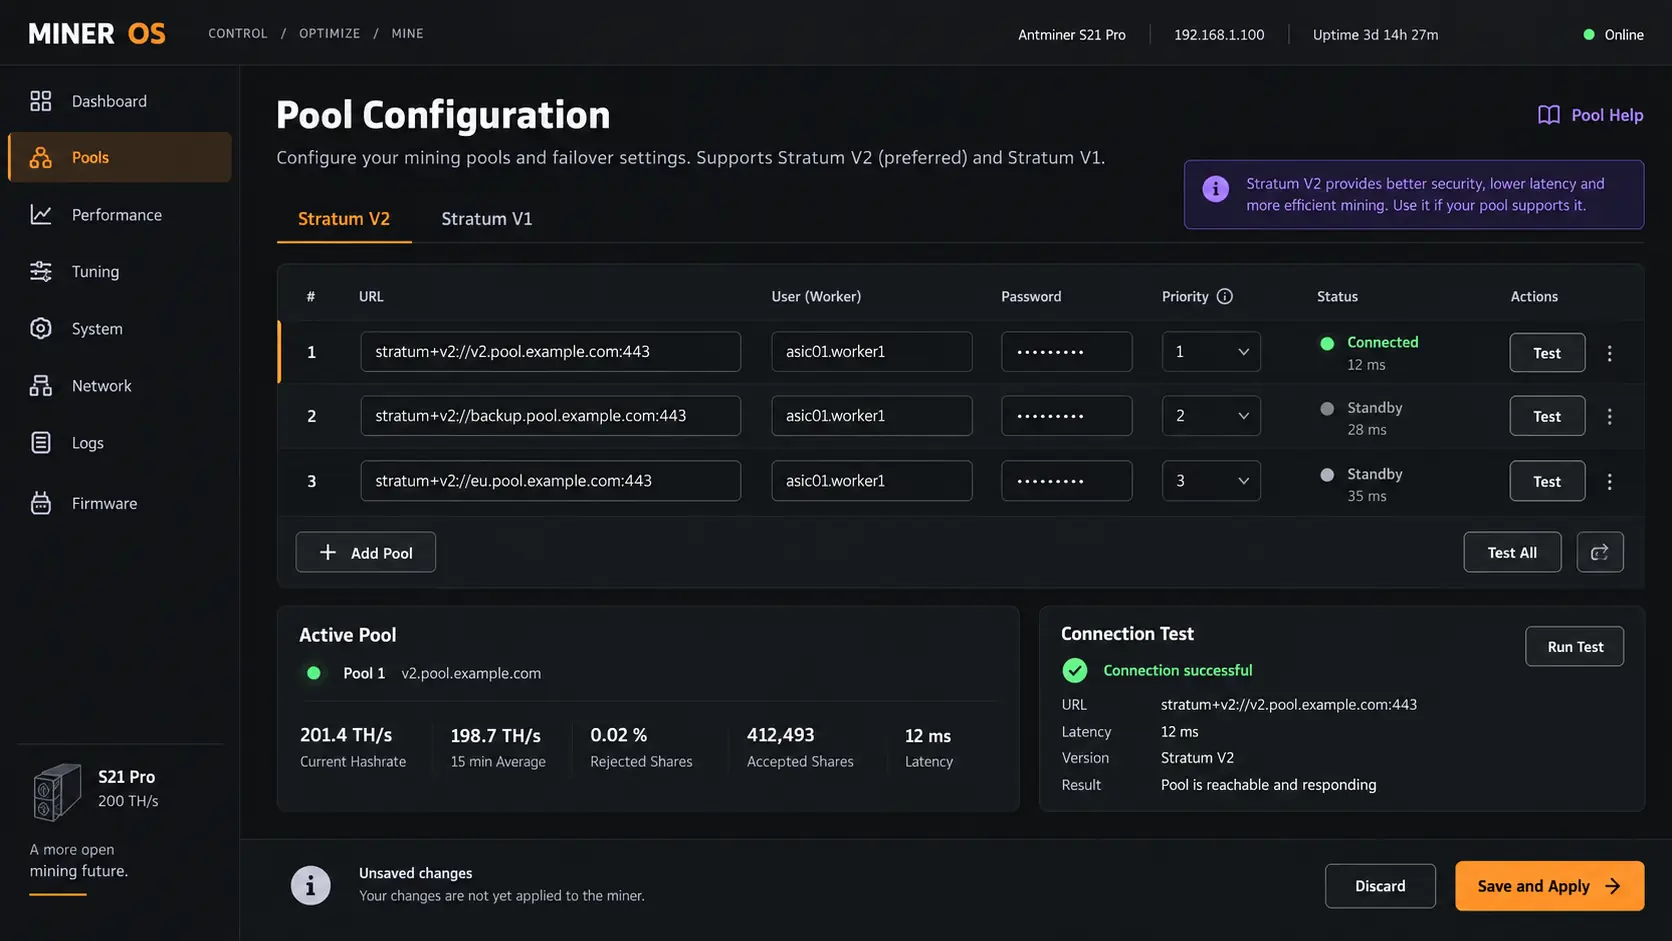Click the Pool Help link text

(1607, 115)
